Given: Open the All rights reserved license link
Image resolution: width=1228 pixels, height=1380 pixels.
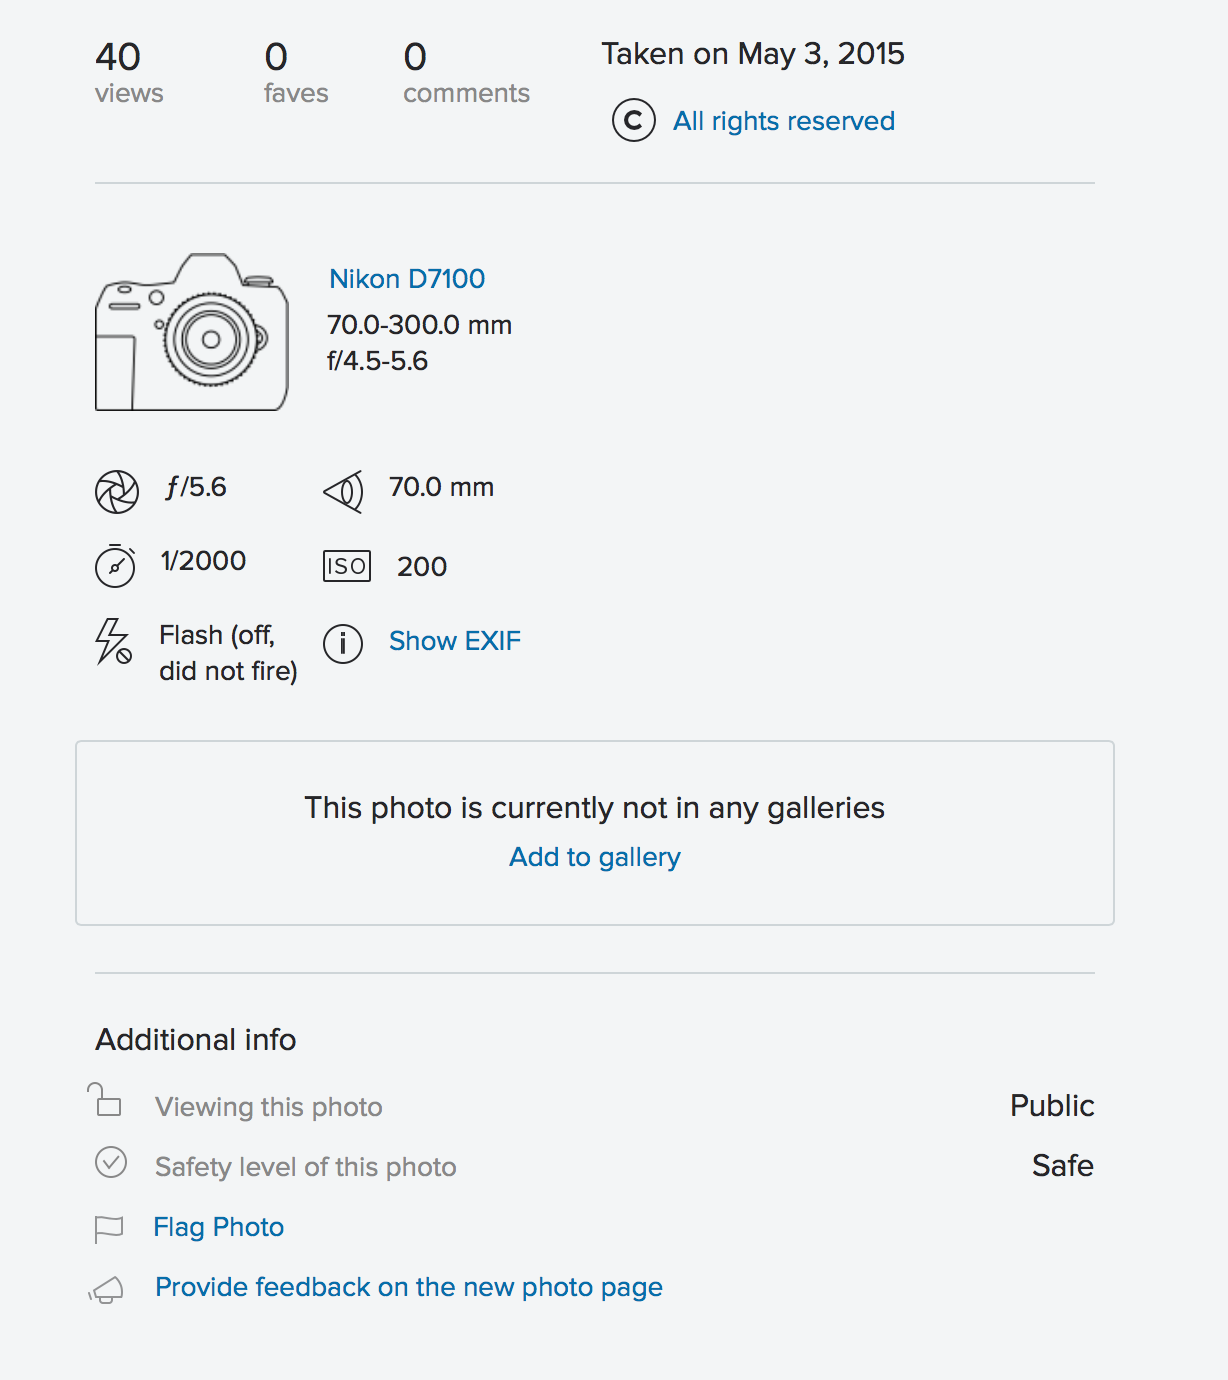Looking at the screenshot, I should pyautogui.click(x=784, y=121).
